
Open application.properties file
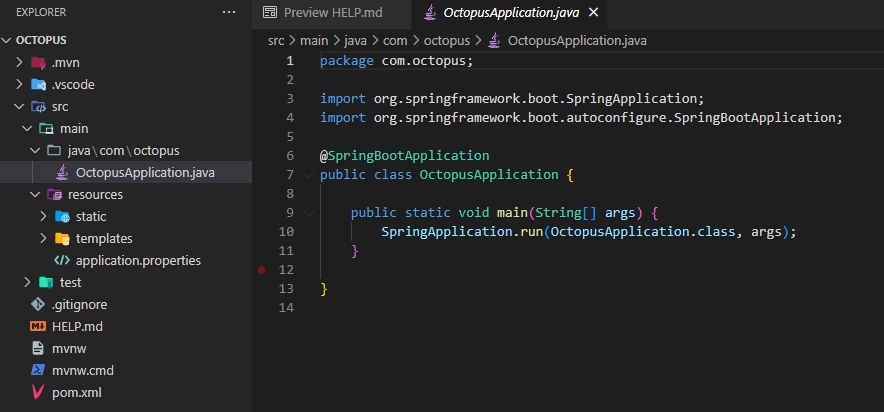click(138, 260)
